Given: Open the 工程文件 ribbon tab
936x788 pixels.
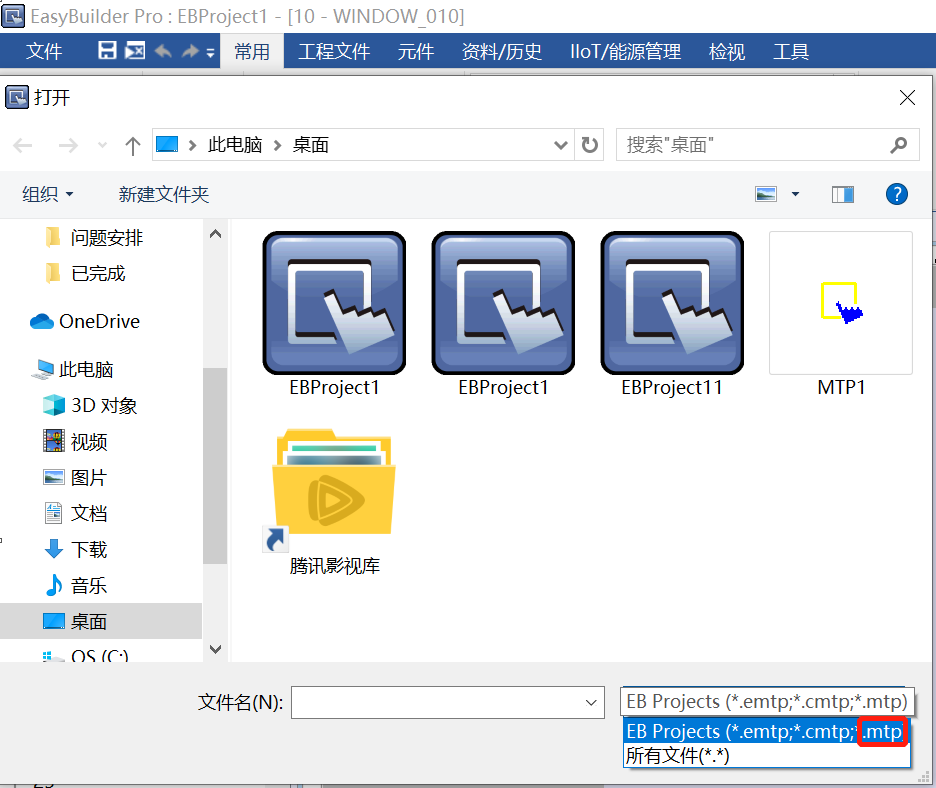Looking at the screenshot, I should click(334, 52).
